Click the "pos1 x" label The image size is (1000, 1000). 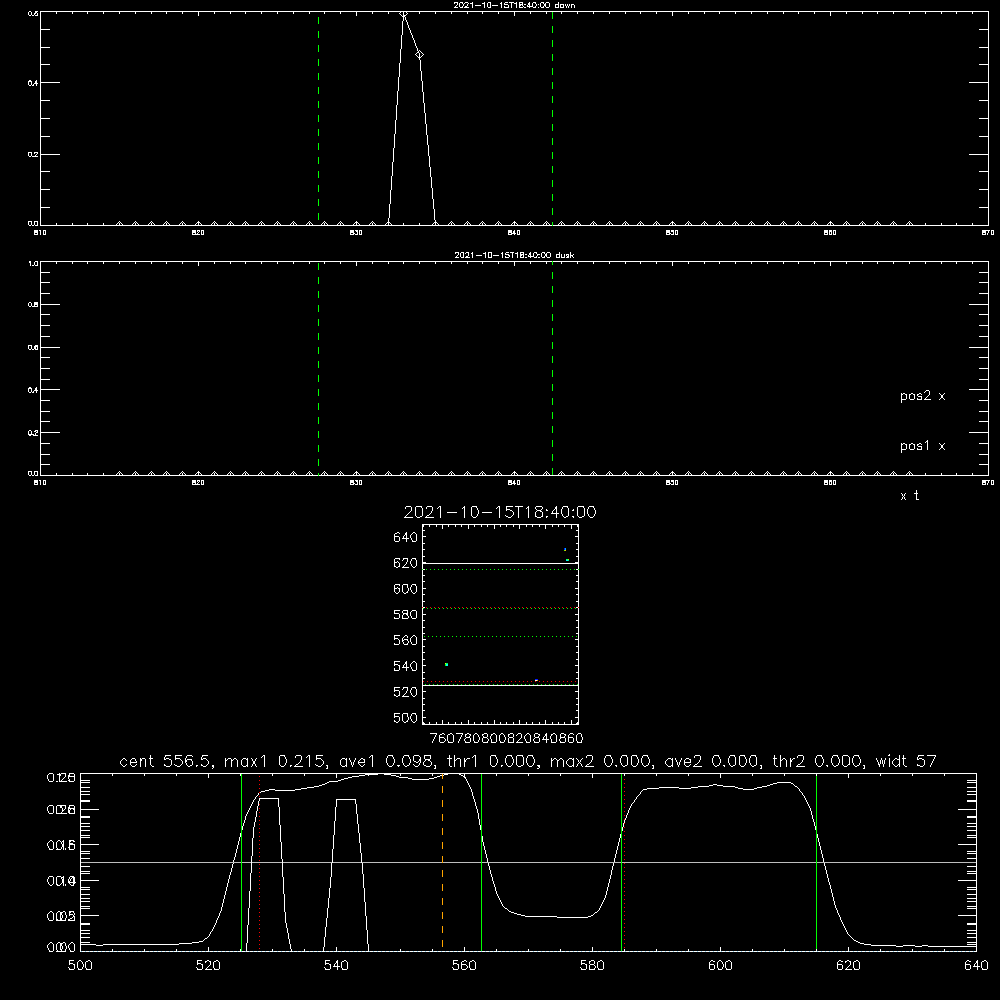point(922,446)
